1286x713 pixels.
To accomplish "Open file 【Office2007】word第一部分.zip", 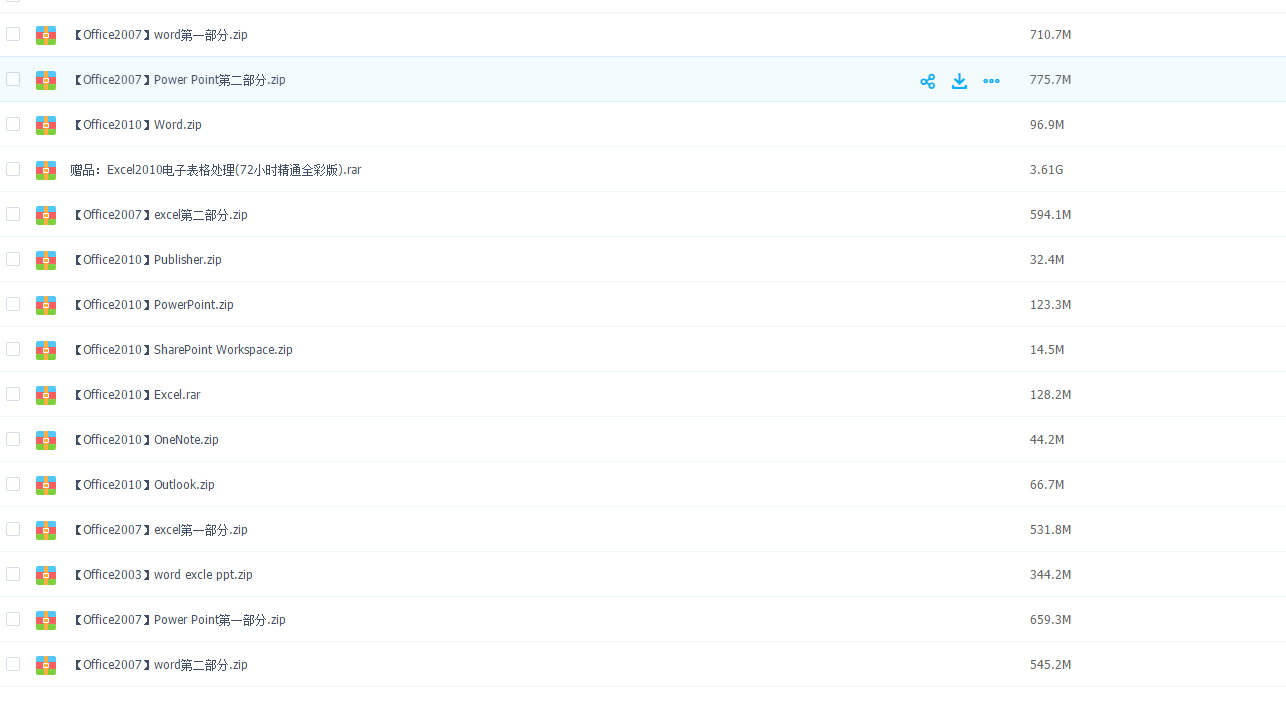I will pos(159,35).
